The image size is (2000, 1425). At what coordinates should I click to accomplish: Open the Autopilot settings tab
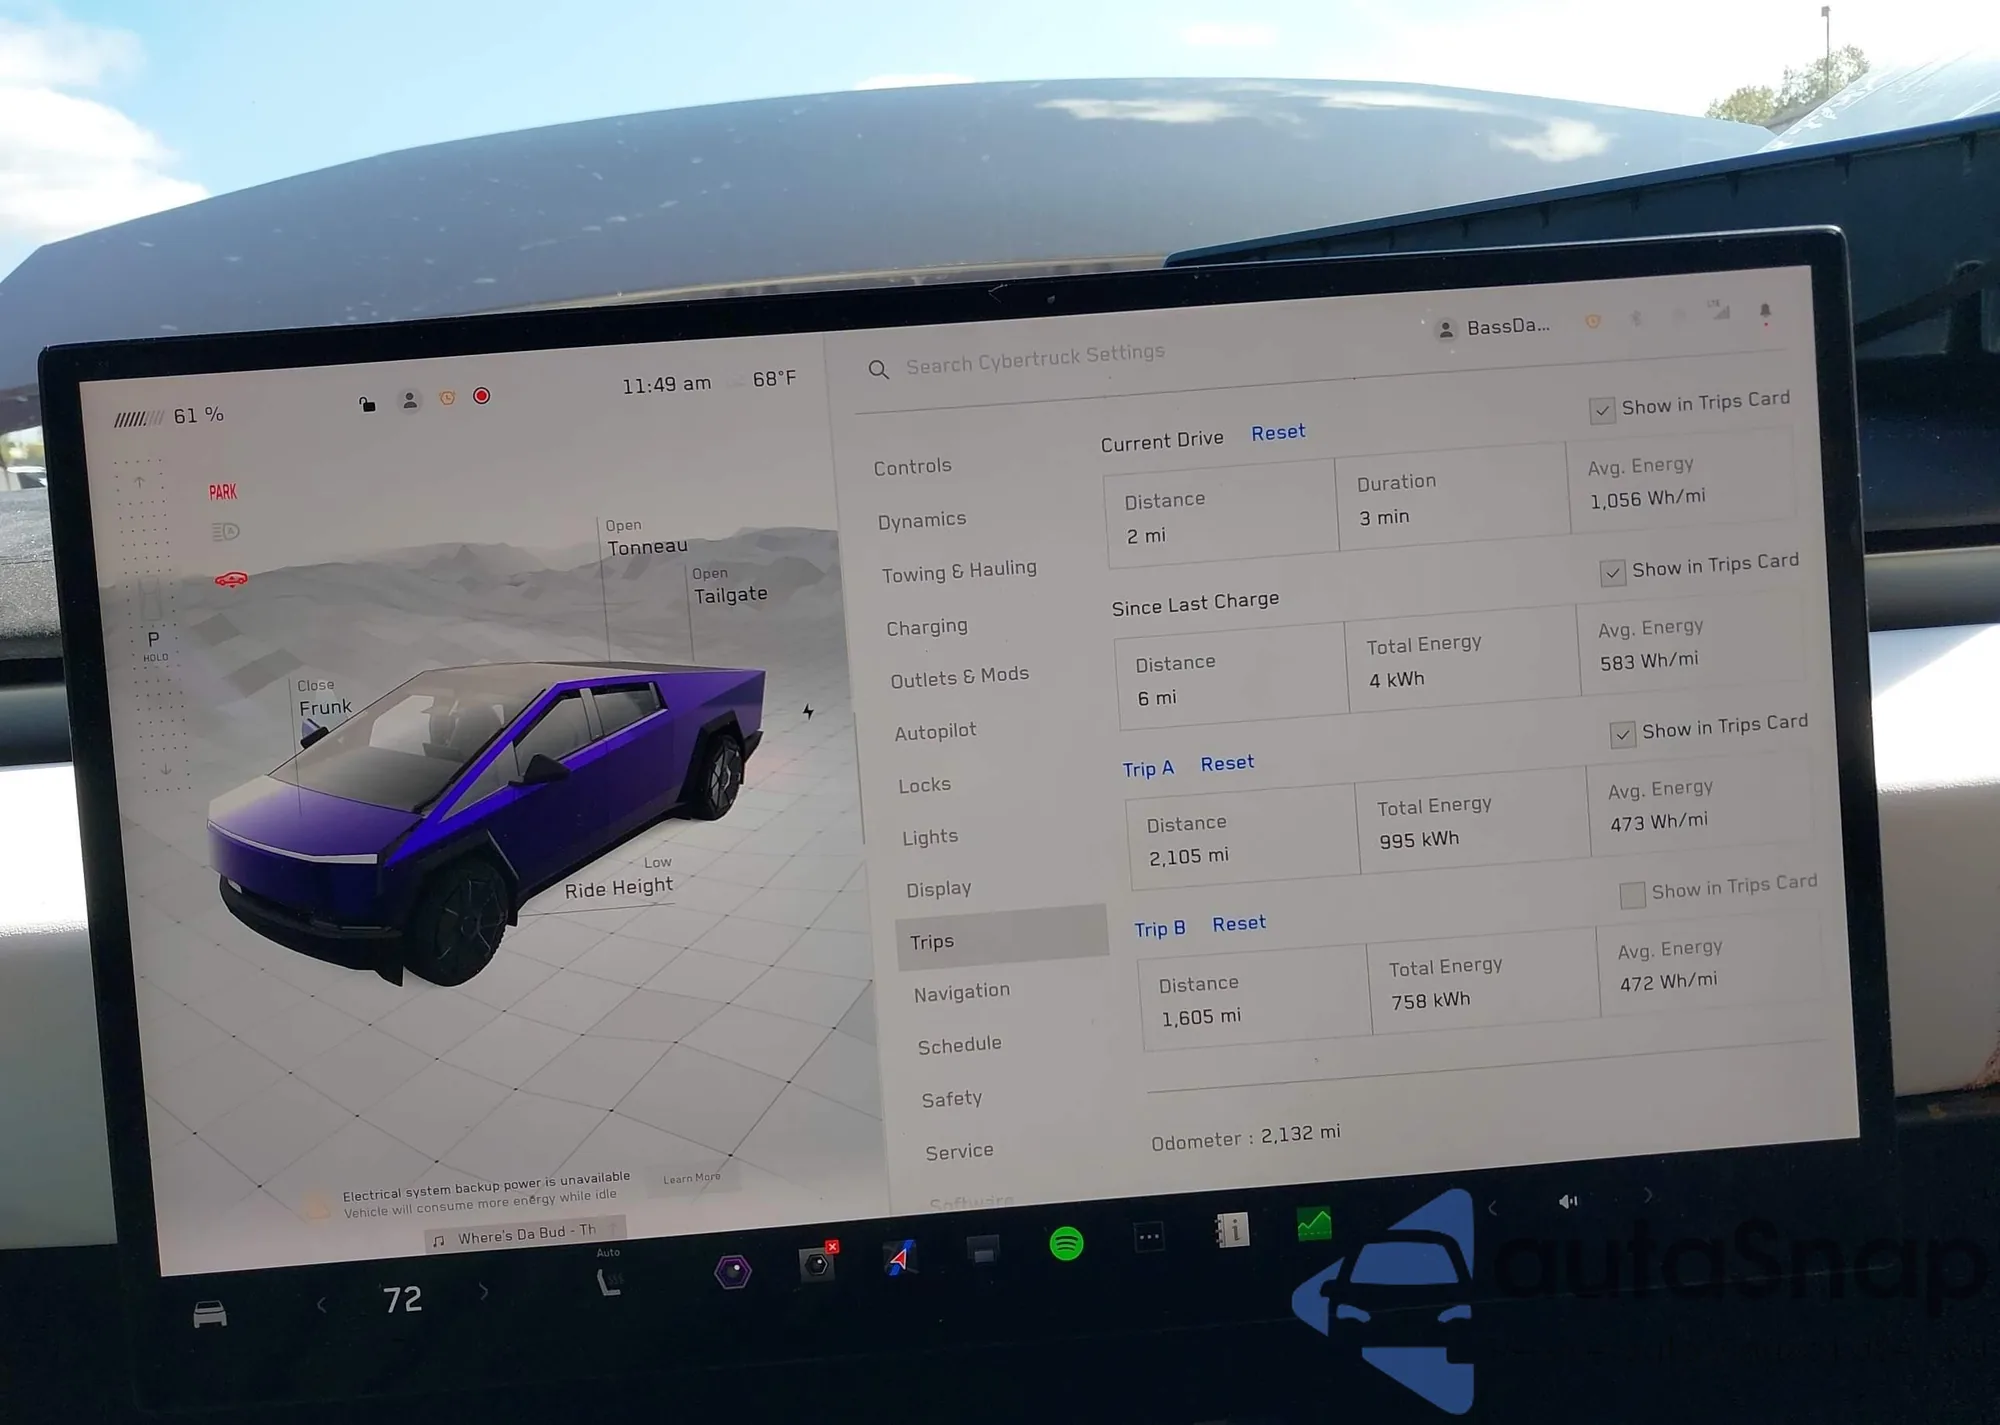tap(936, 732)
